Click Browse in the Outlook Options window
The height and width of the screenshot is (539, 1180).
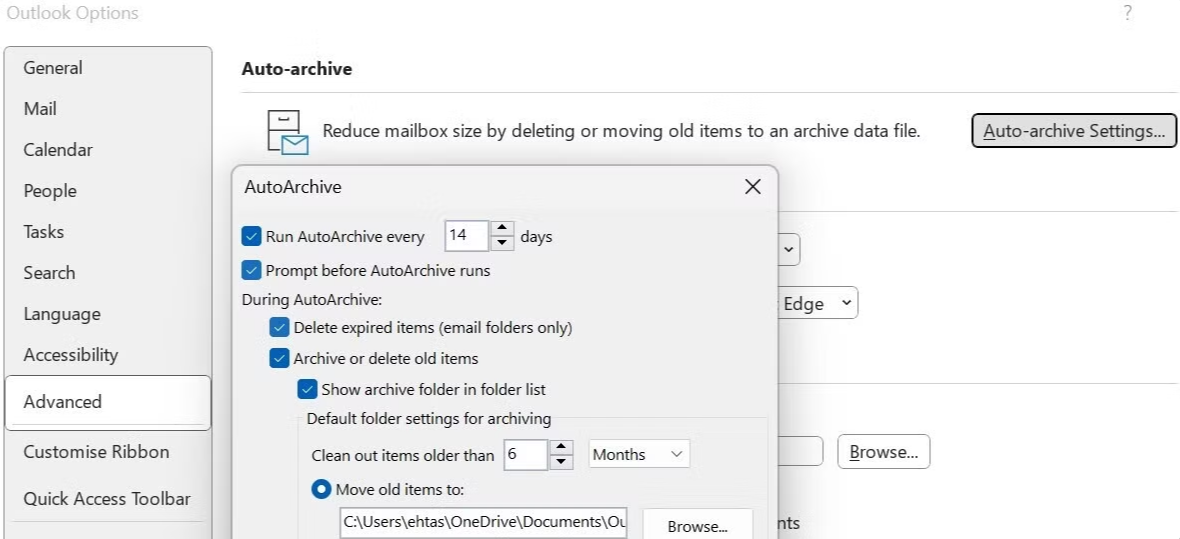(x=883, y=452)
